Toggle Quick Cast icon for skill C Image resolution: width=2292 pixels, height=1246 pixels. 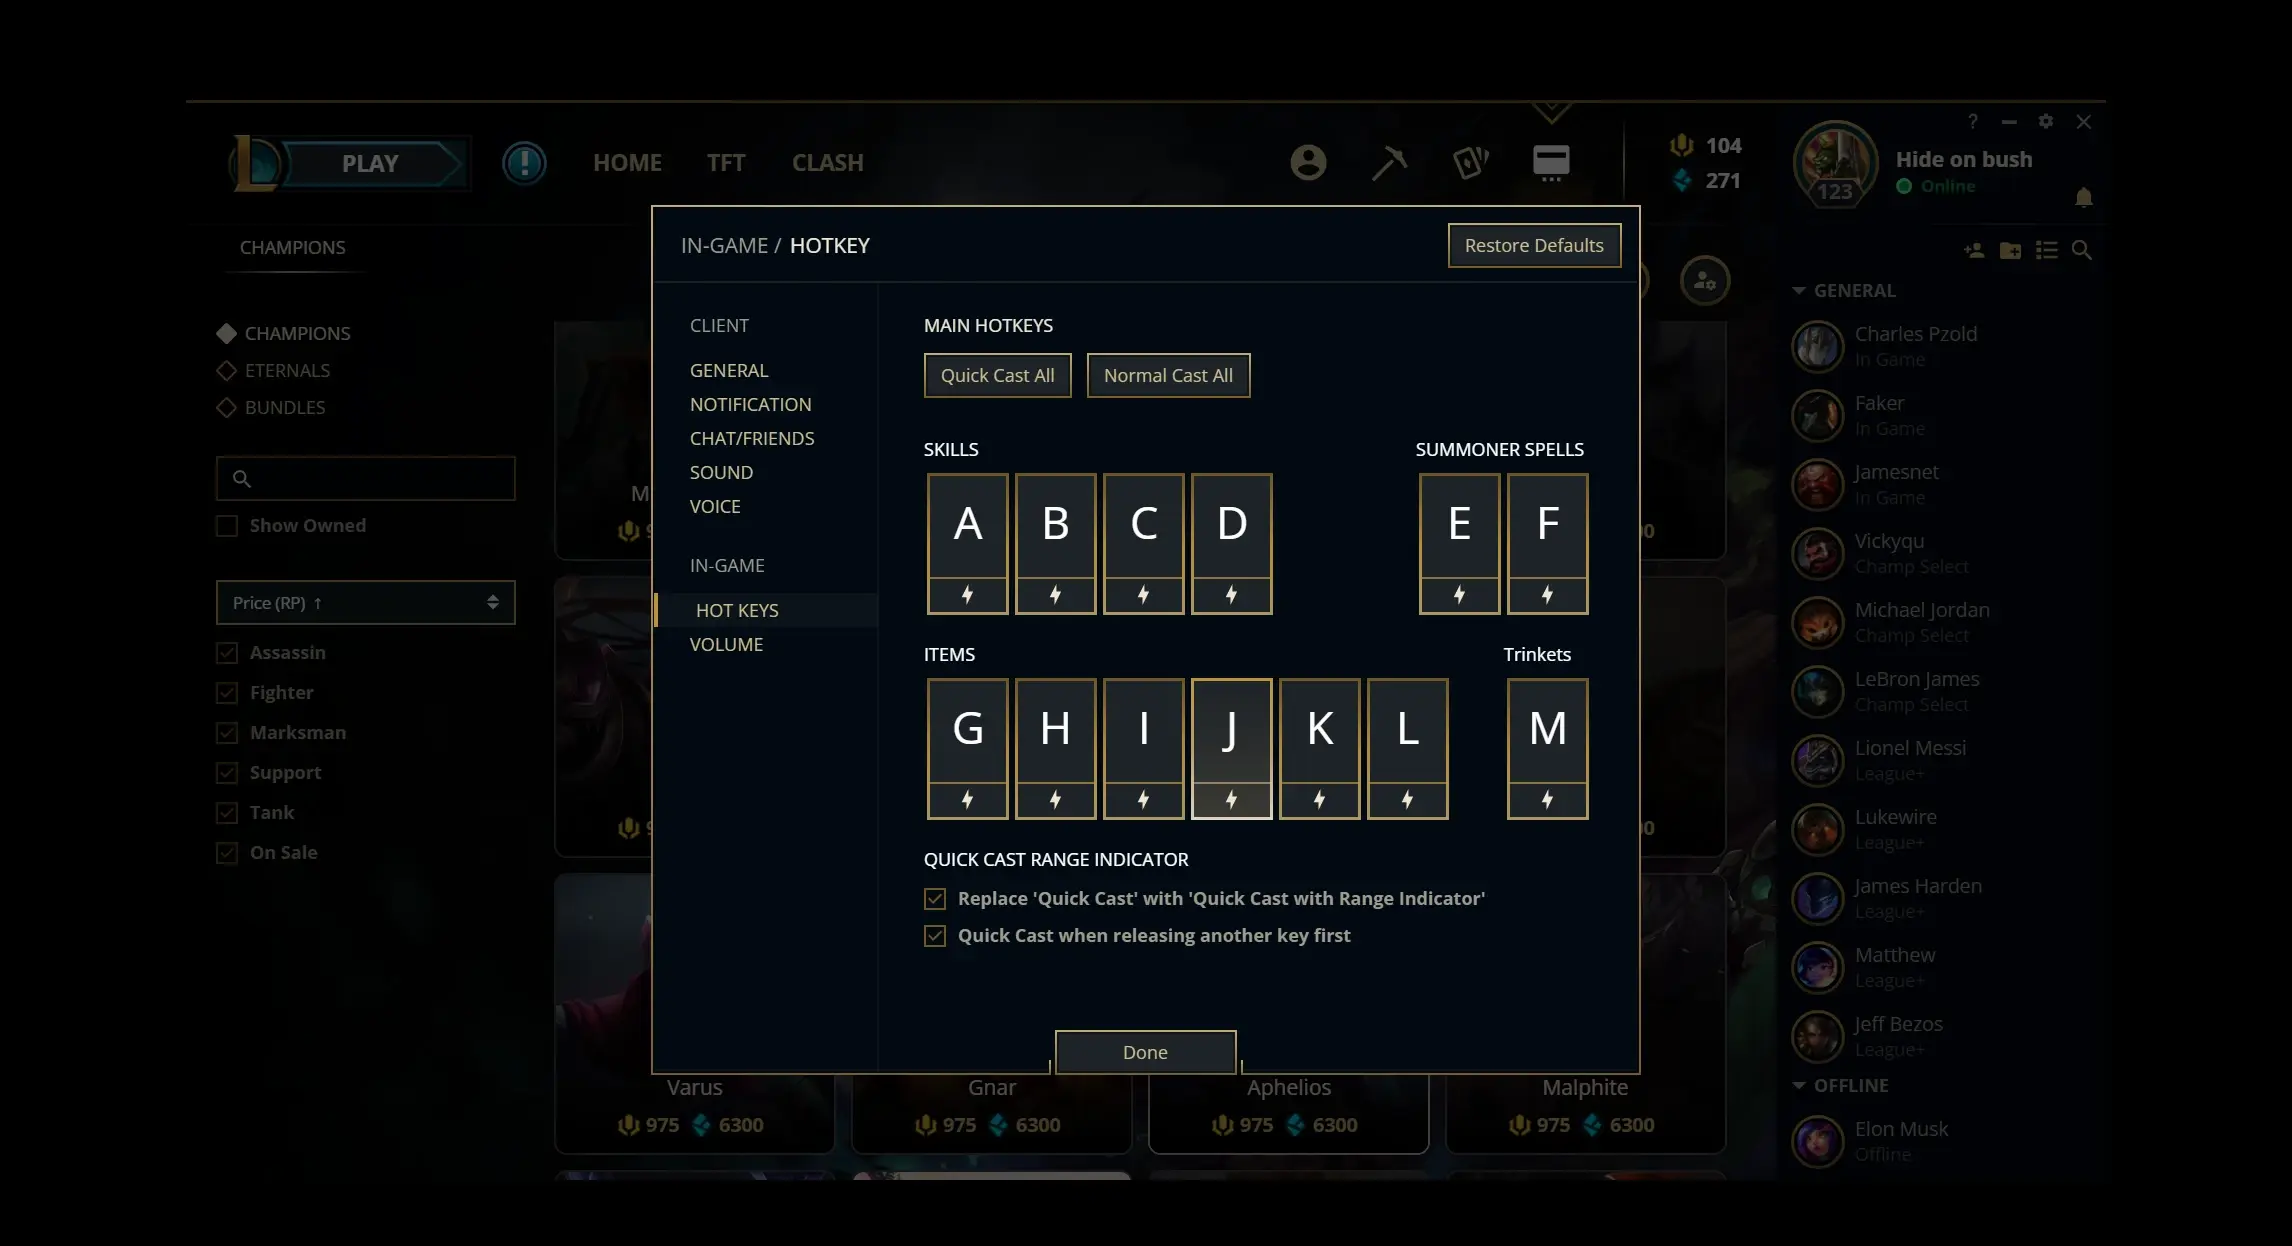tap(1143, 594)
